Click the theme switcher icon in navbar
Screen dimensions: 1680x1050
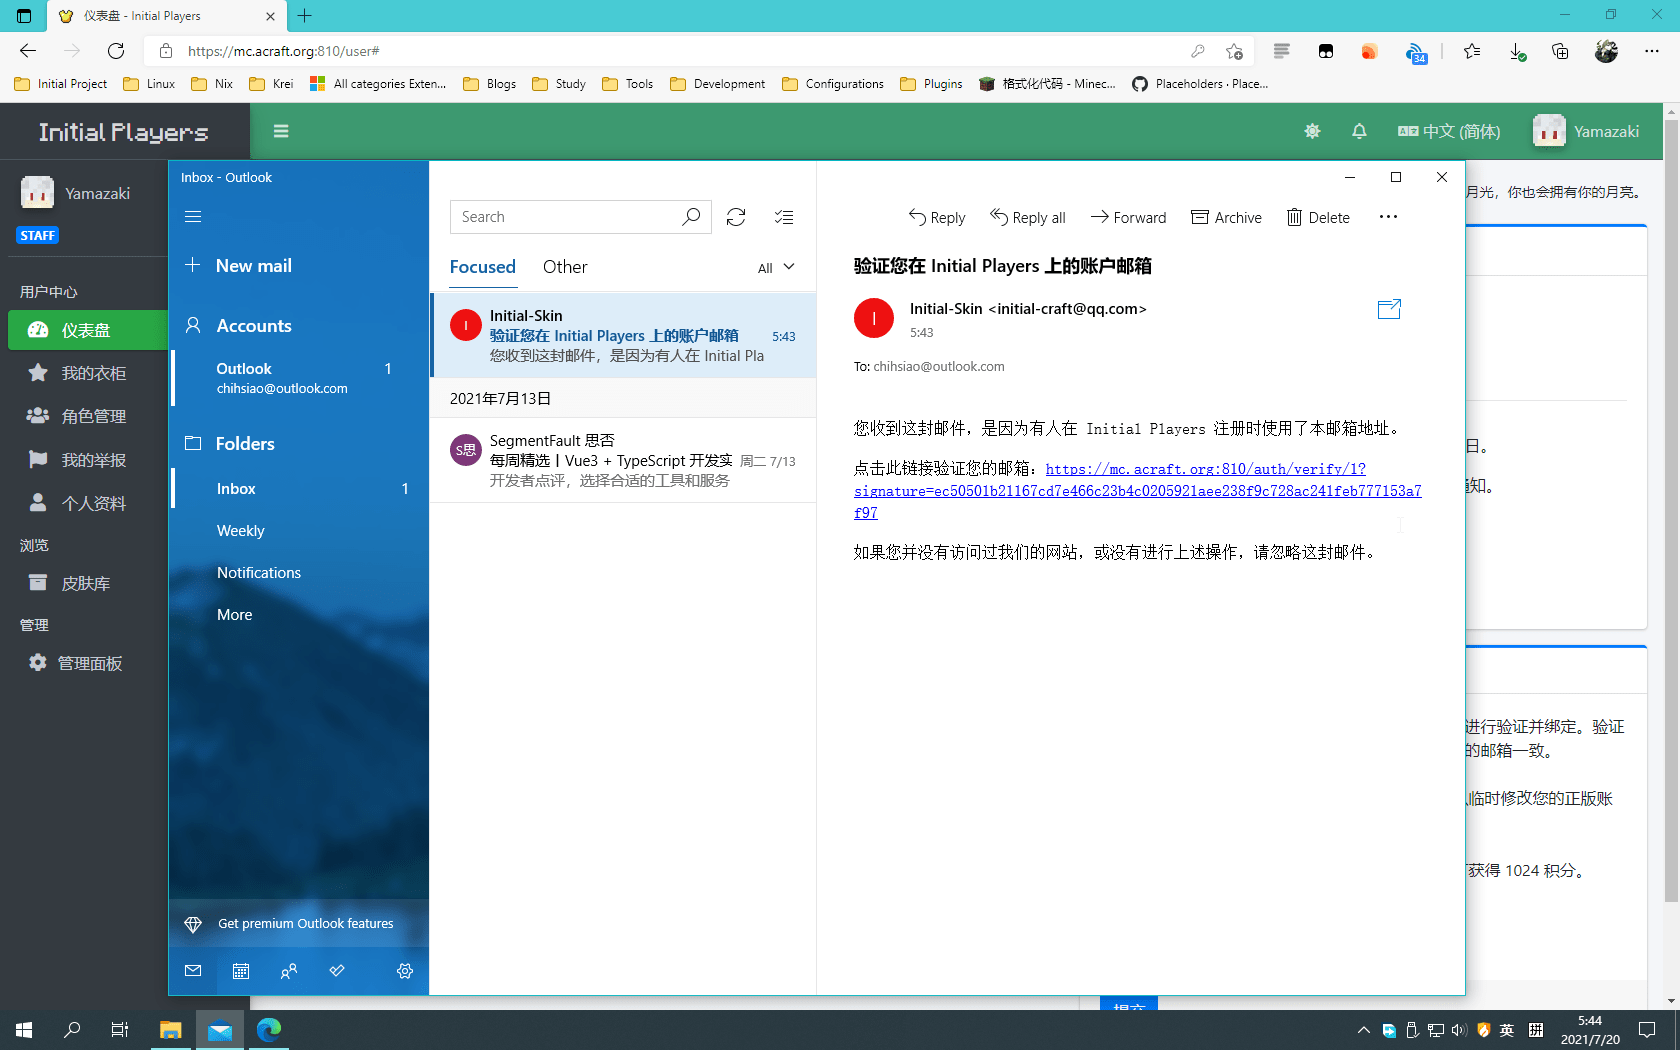(x=1312, y=131)
